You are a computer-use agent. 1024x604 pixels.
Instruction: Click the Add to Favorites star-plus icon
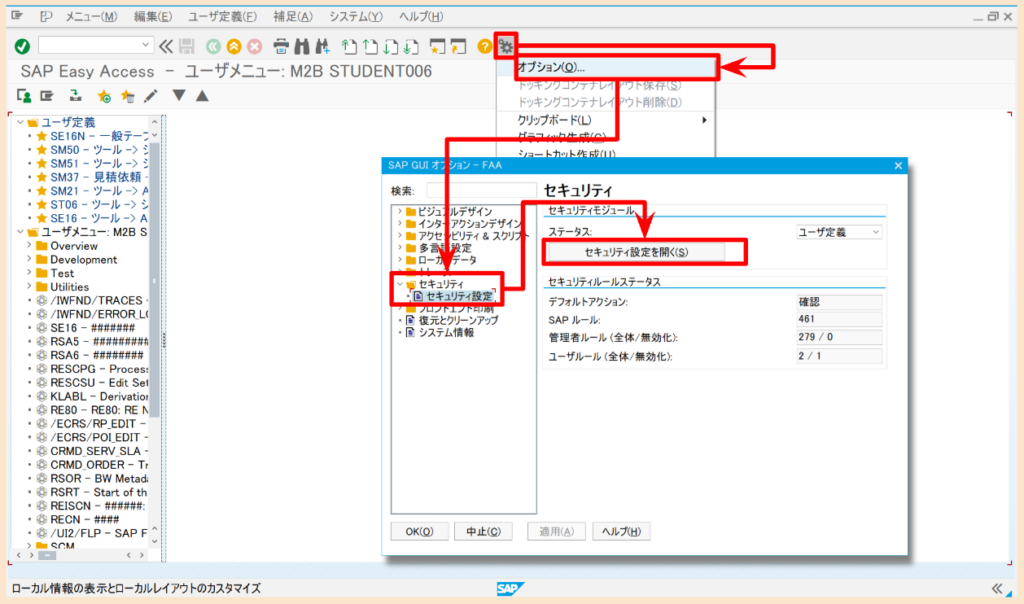coord(104,97)
